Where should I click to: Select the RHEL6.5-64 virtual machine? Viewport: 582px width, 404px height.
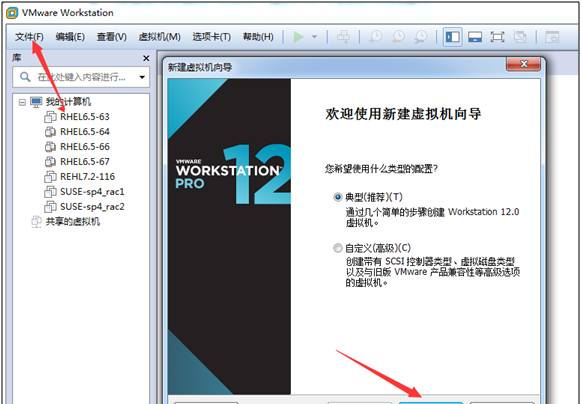85,132
